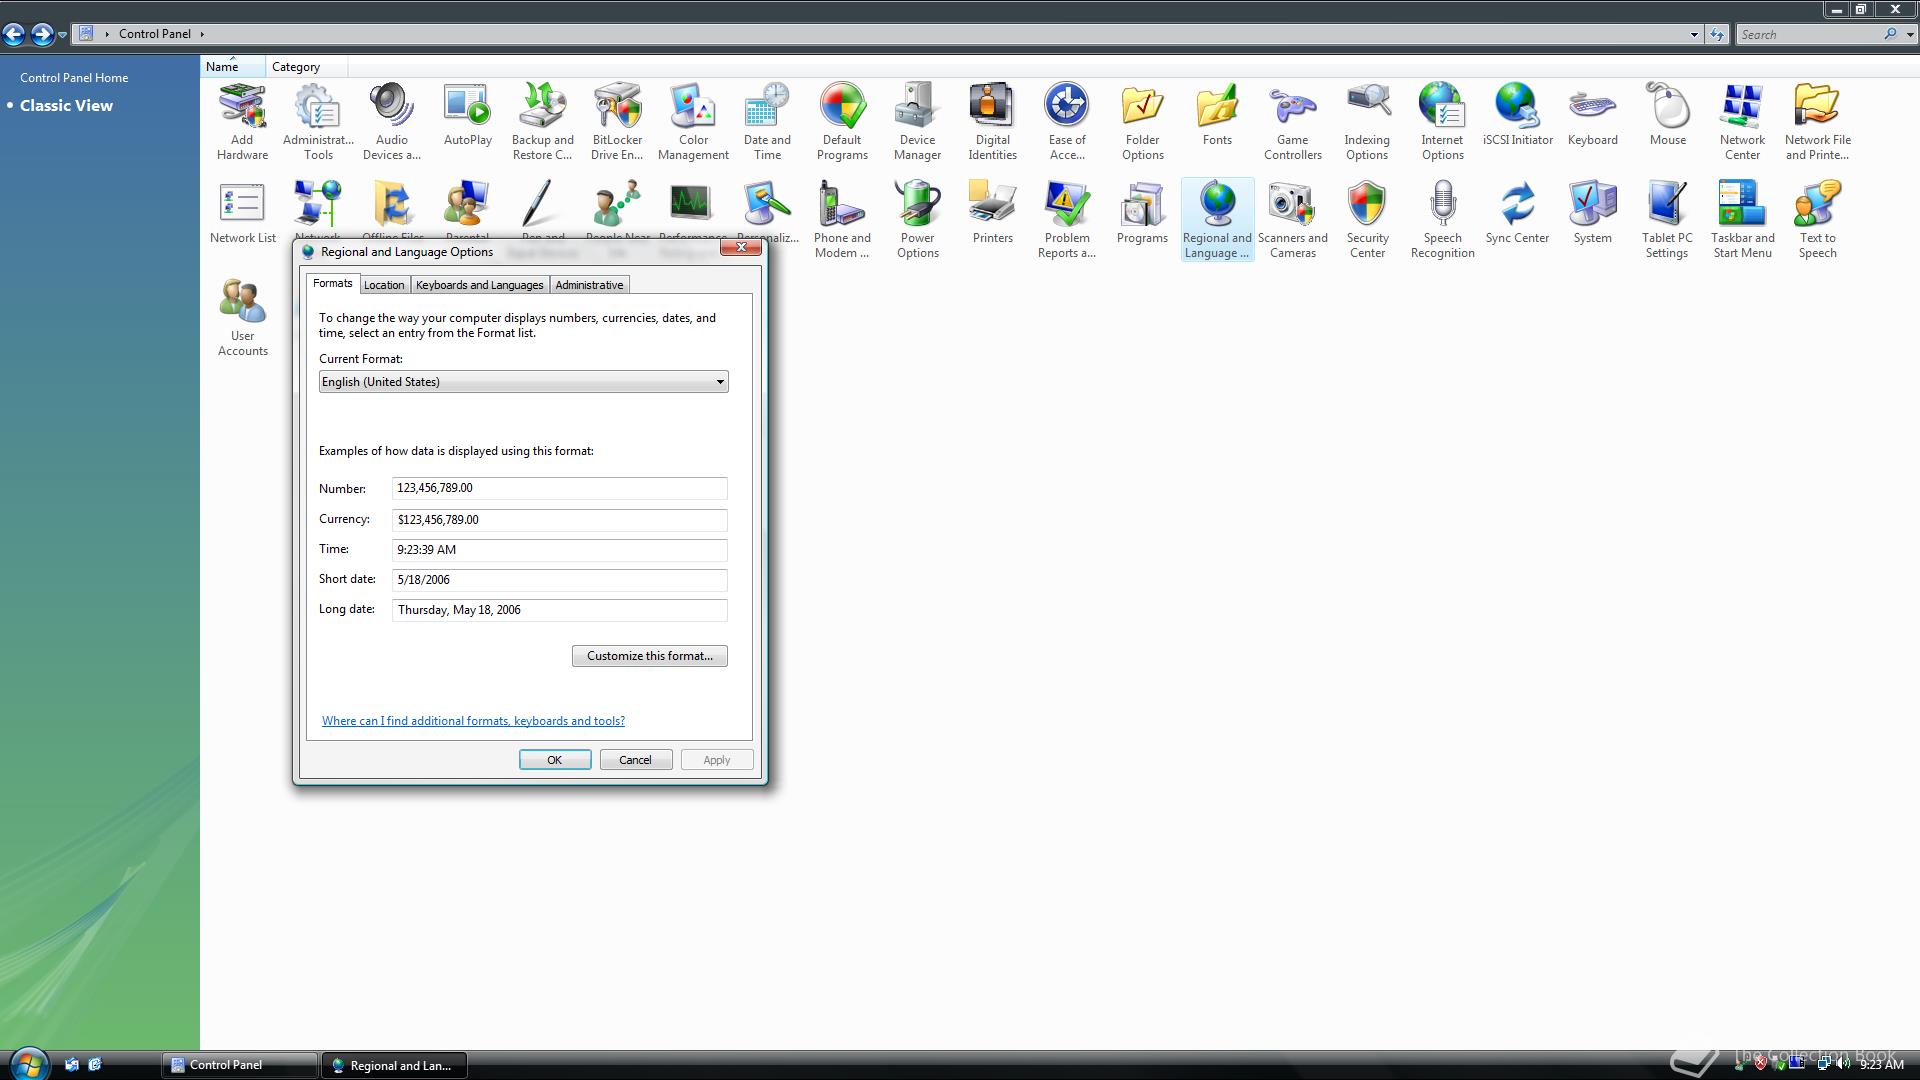The height and width of the screenshot is (1080, 1920).
Task: Open the Add Hardware applet
Action: coord(242,121)
